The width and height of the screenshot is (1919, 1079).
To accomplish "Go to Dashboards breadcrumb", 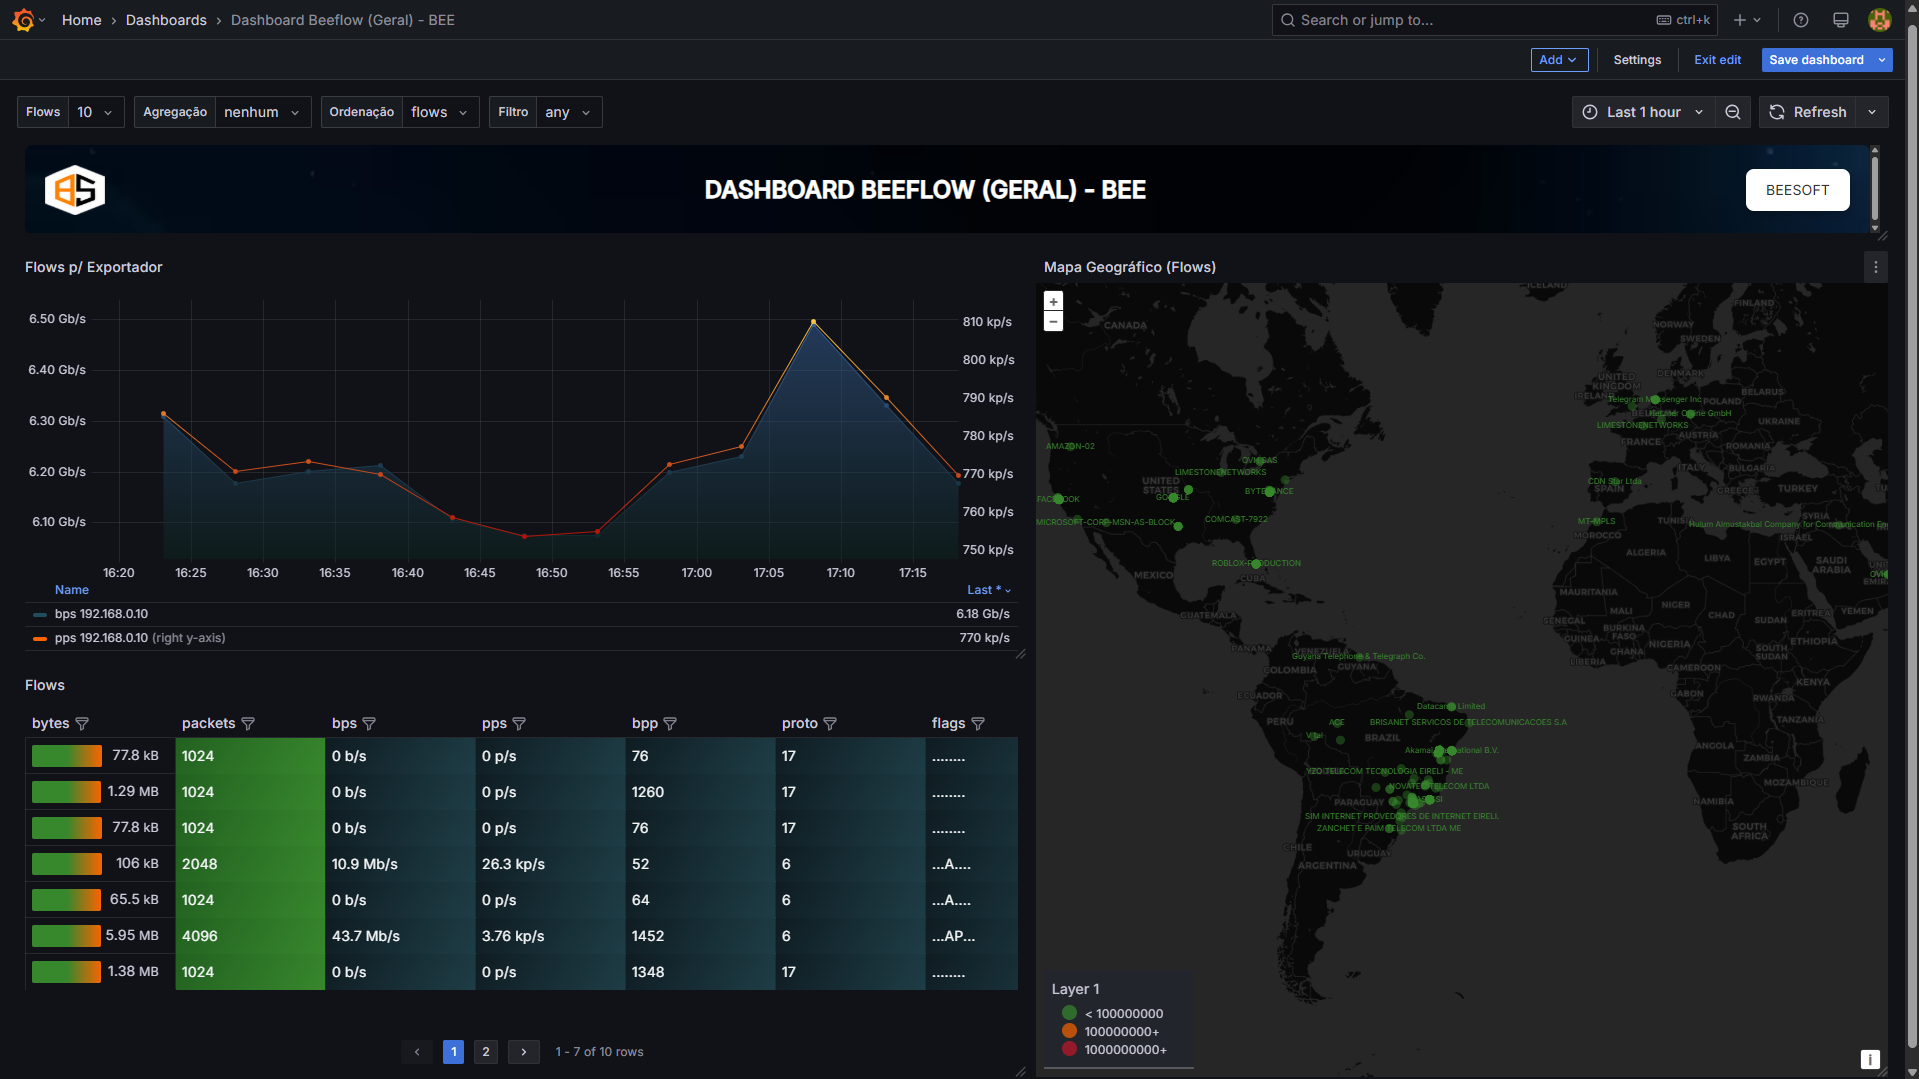I will [166, 20].
